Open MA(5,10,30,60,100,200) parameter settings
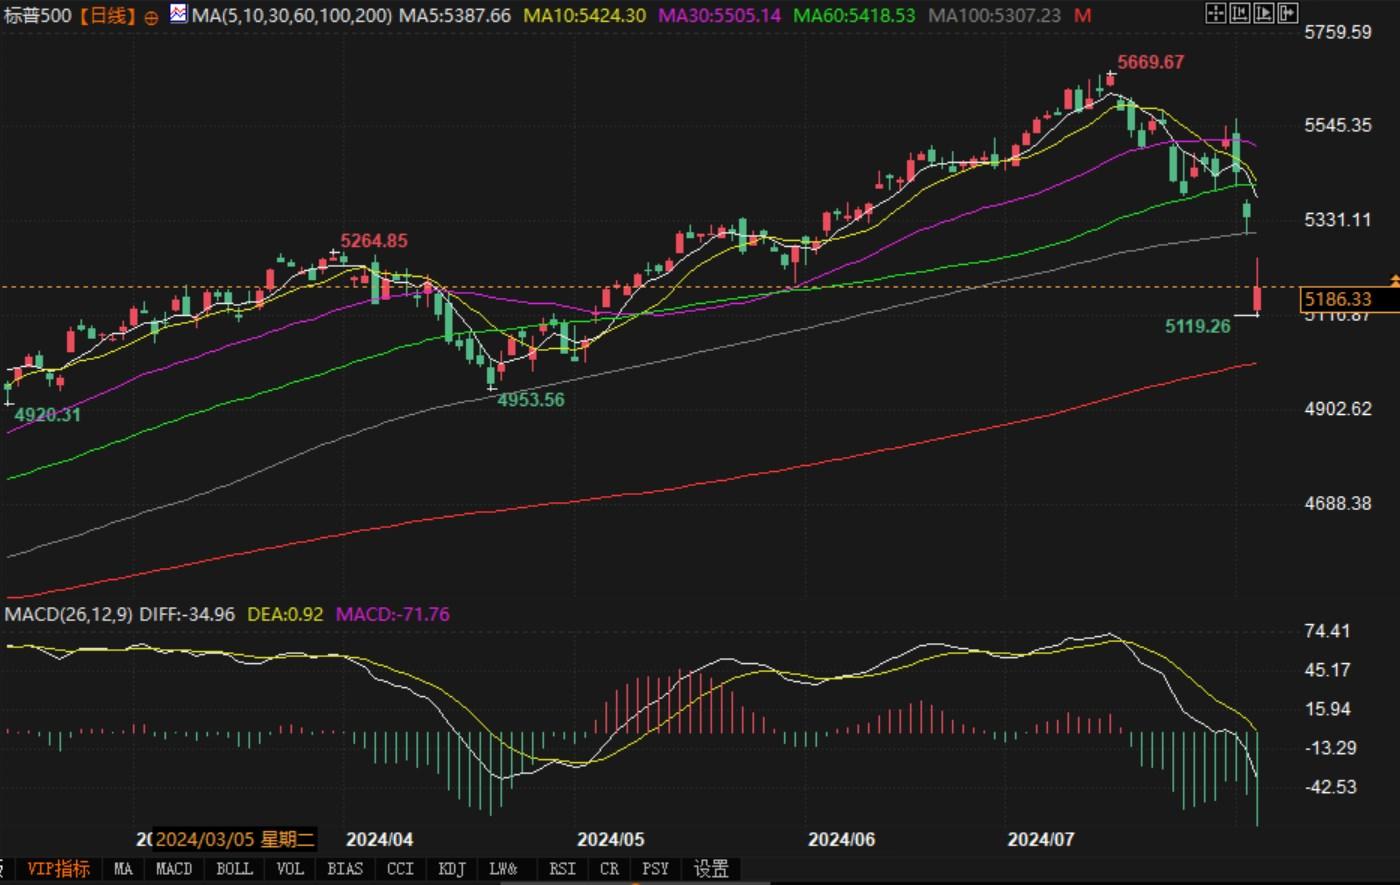Viewport: 1400px width, 885px height. [x=291, y=16]
